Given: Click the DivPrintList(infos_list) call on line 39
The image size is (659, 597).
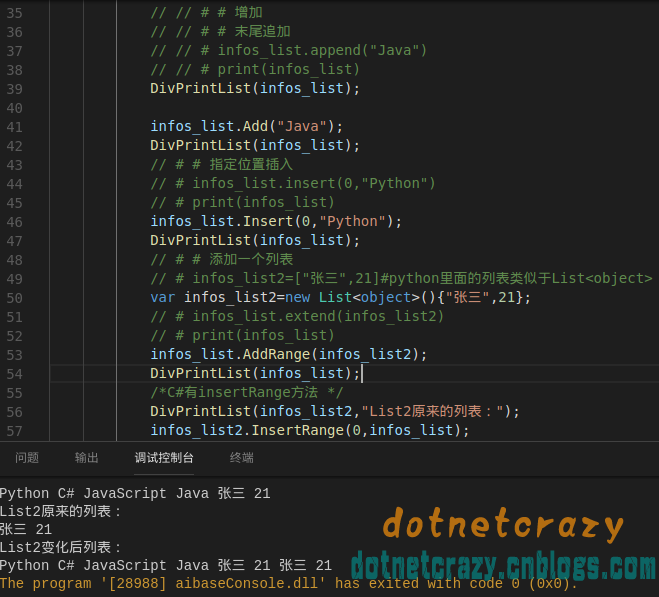Looking at the screenshot, I should point(255,88).
